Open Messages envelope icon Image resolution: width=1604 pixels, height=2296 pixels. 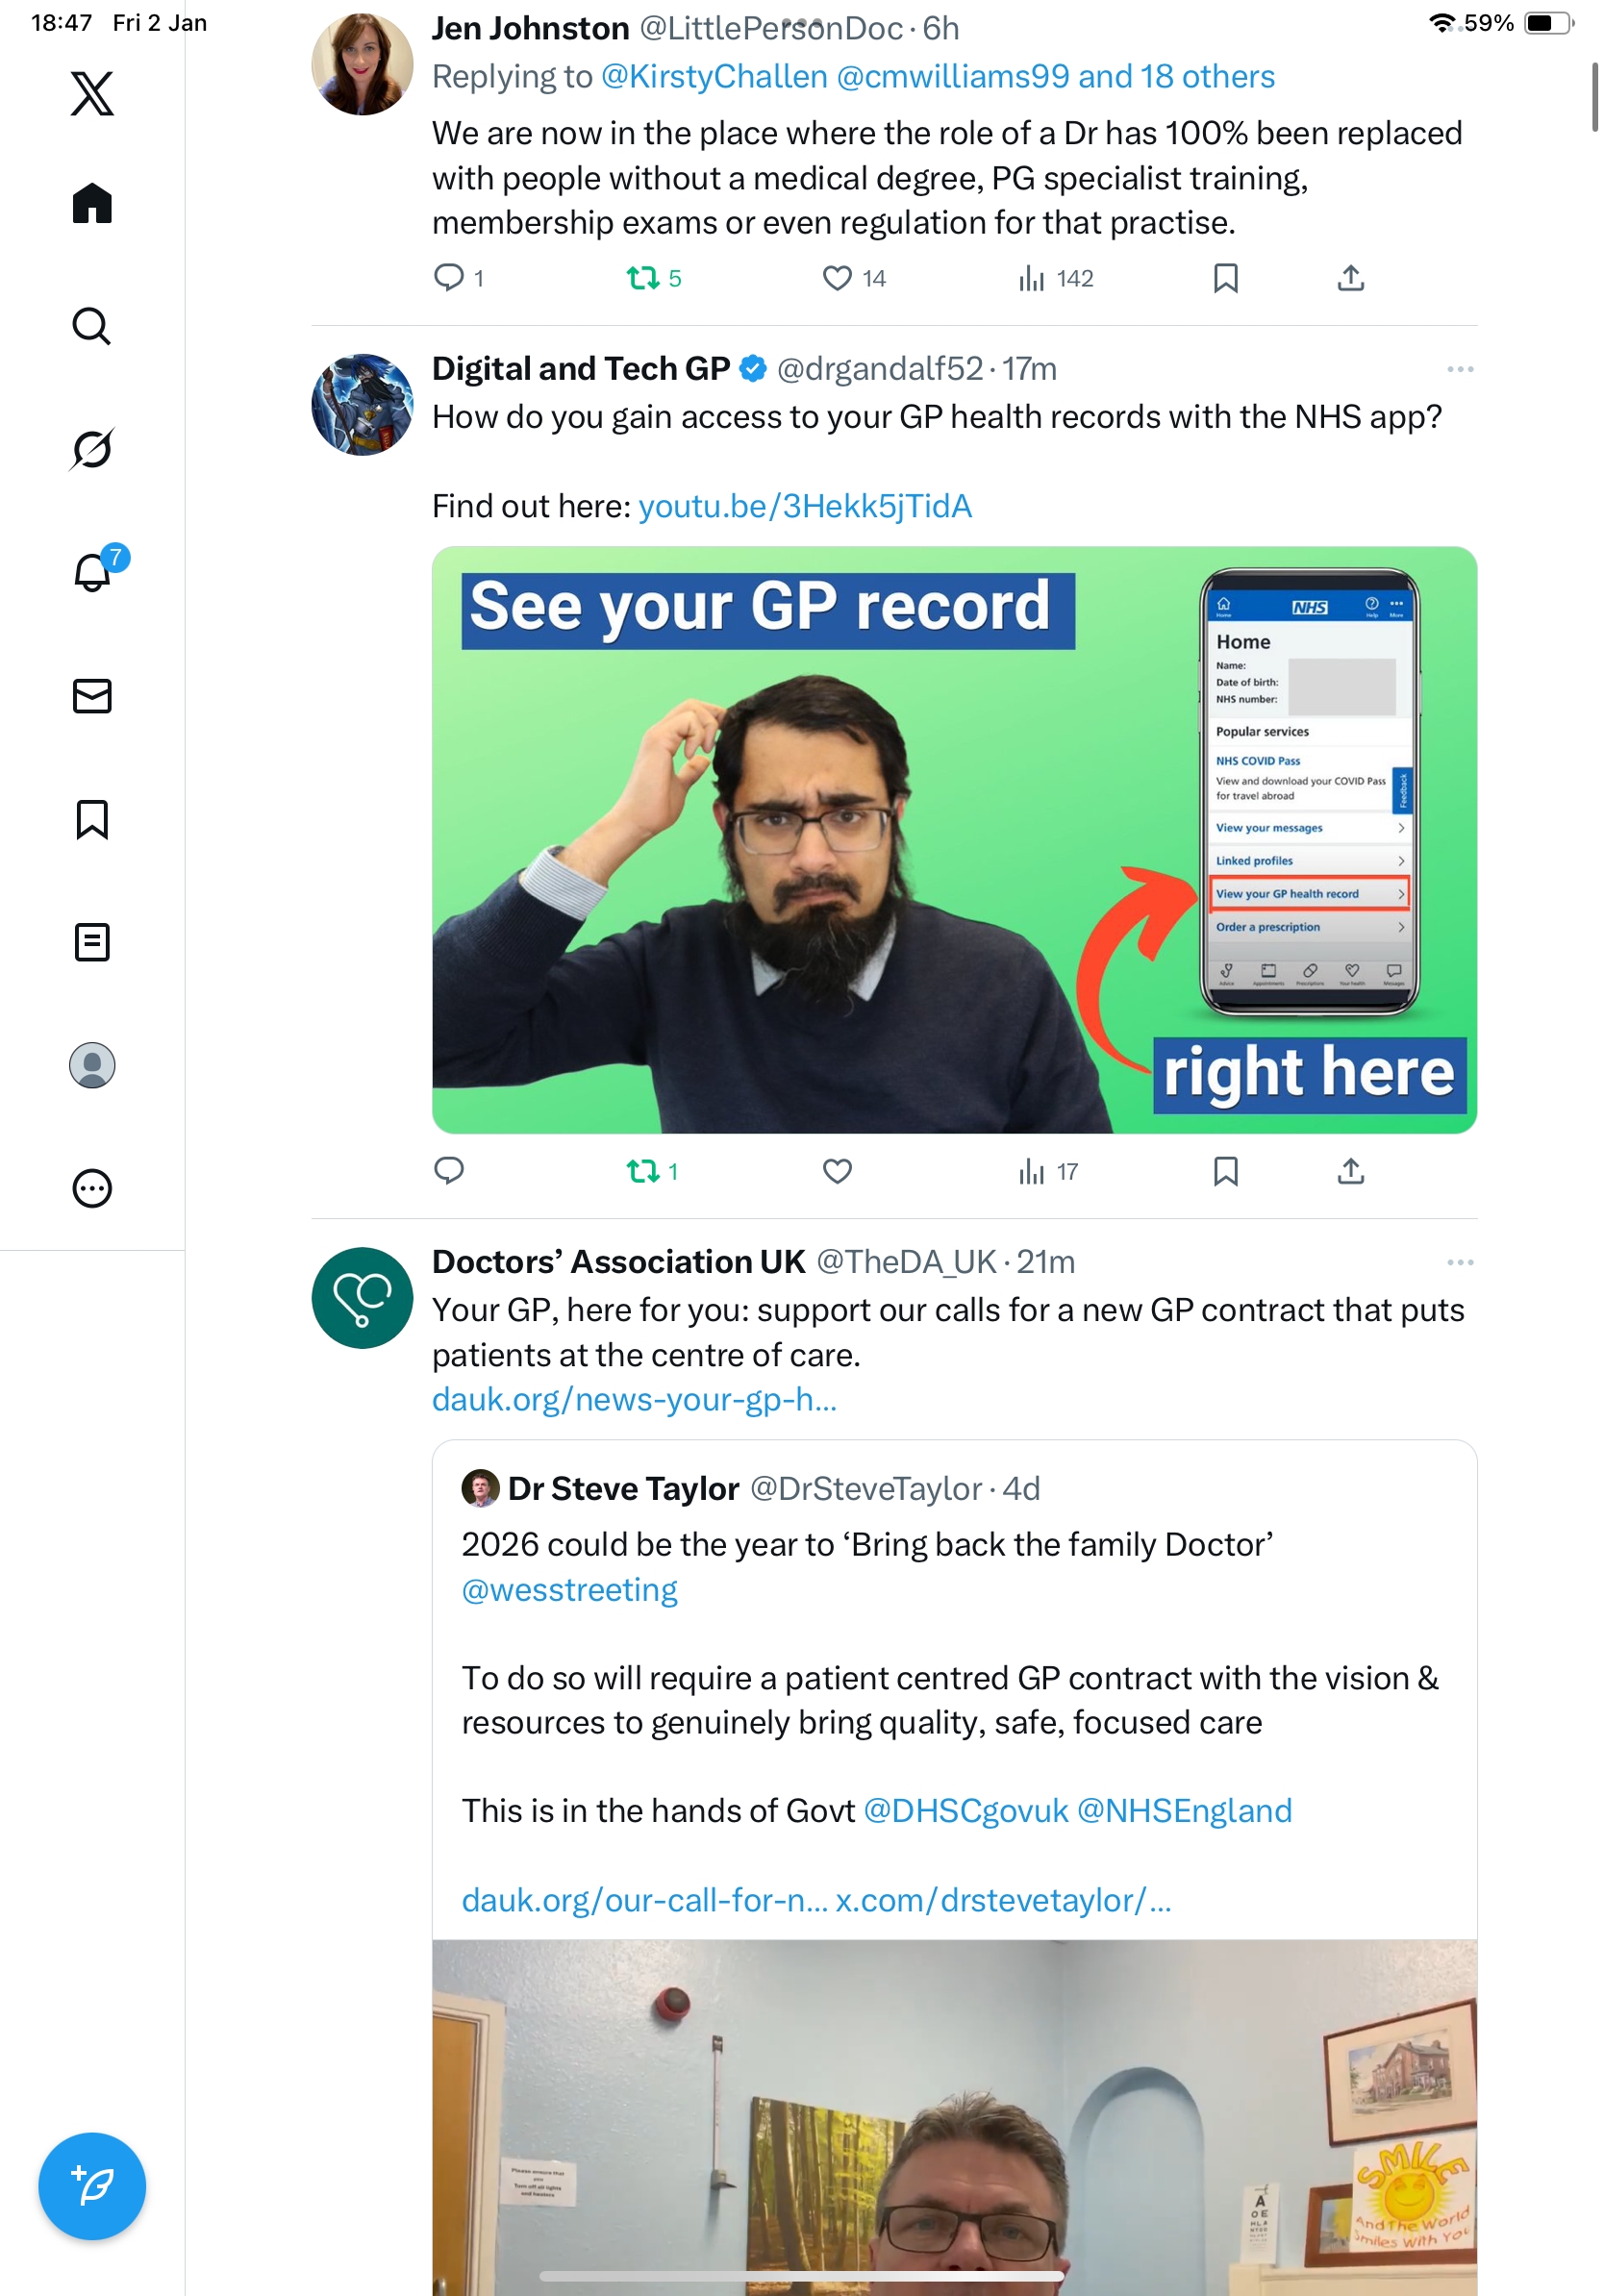coord(92,696)
